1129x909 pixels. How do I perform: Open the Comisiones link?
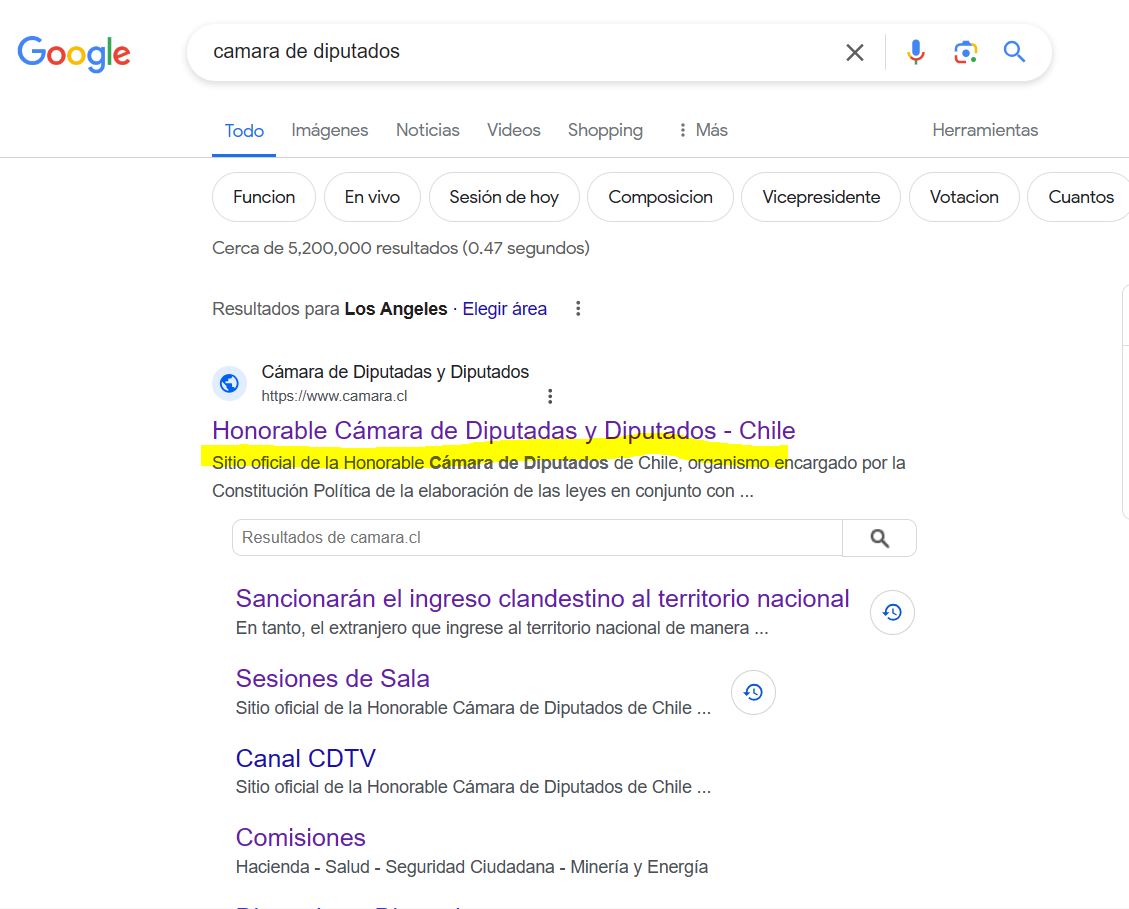coord(300,838)
